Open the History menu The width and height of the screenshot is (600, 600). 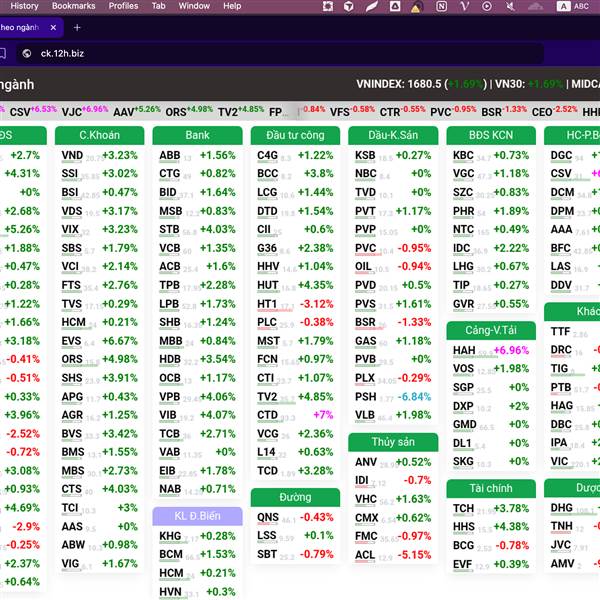click(x=24, y=6)
